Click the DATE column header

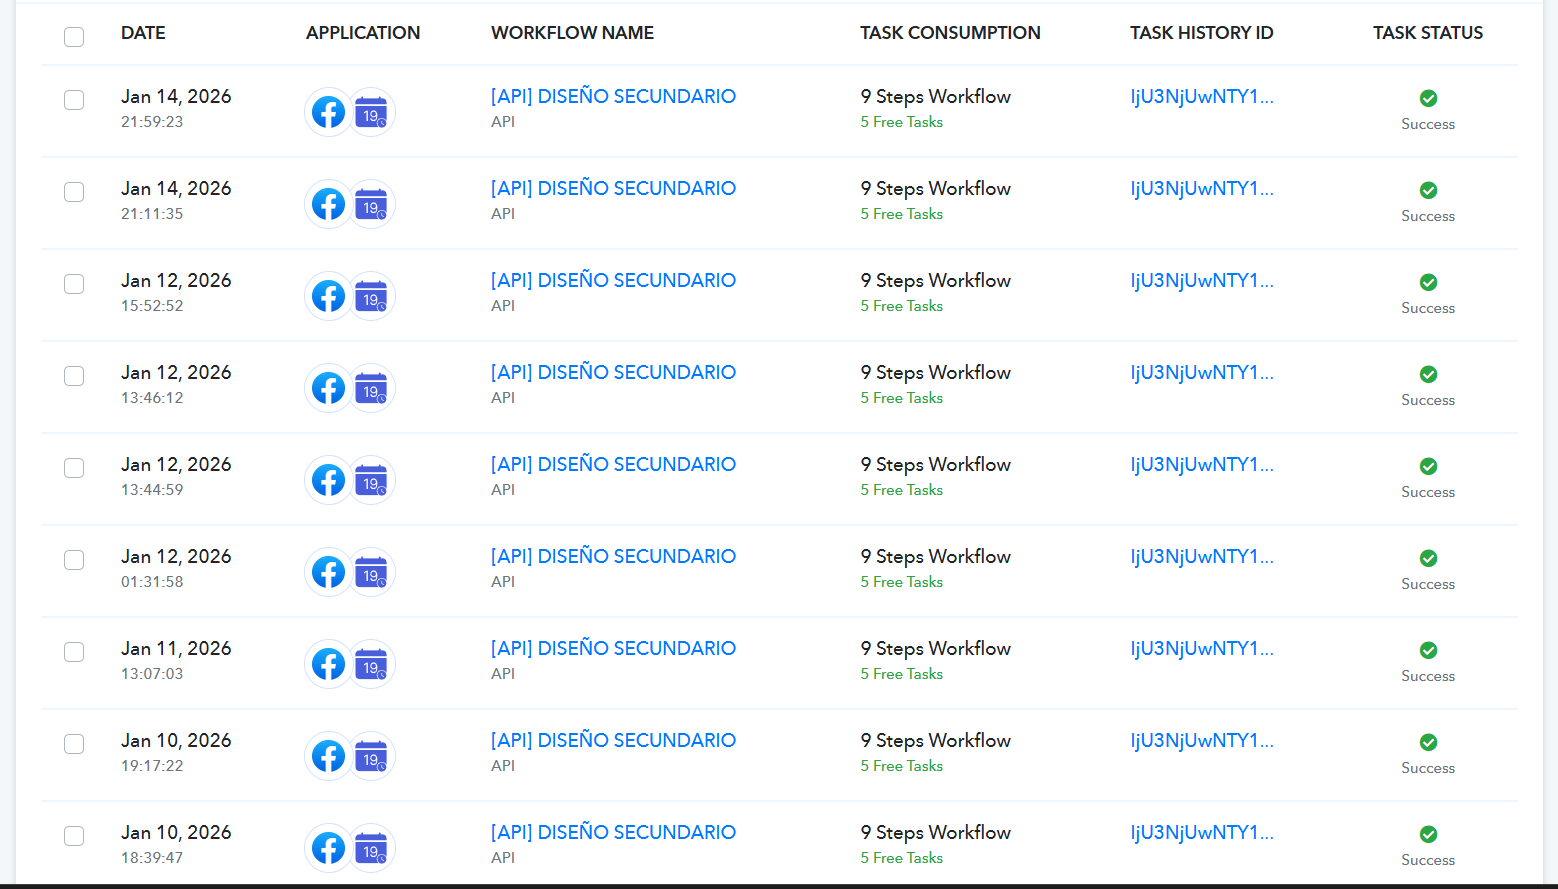(143, 33)
